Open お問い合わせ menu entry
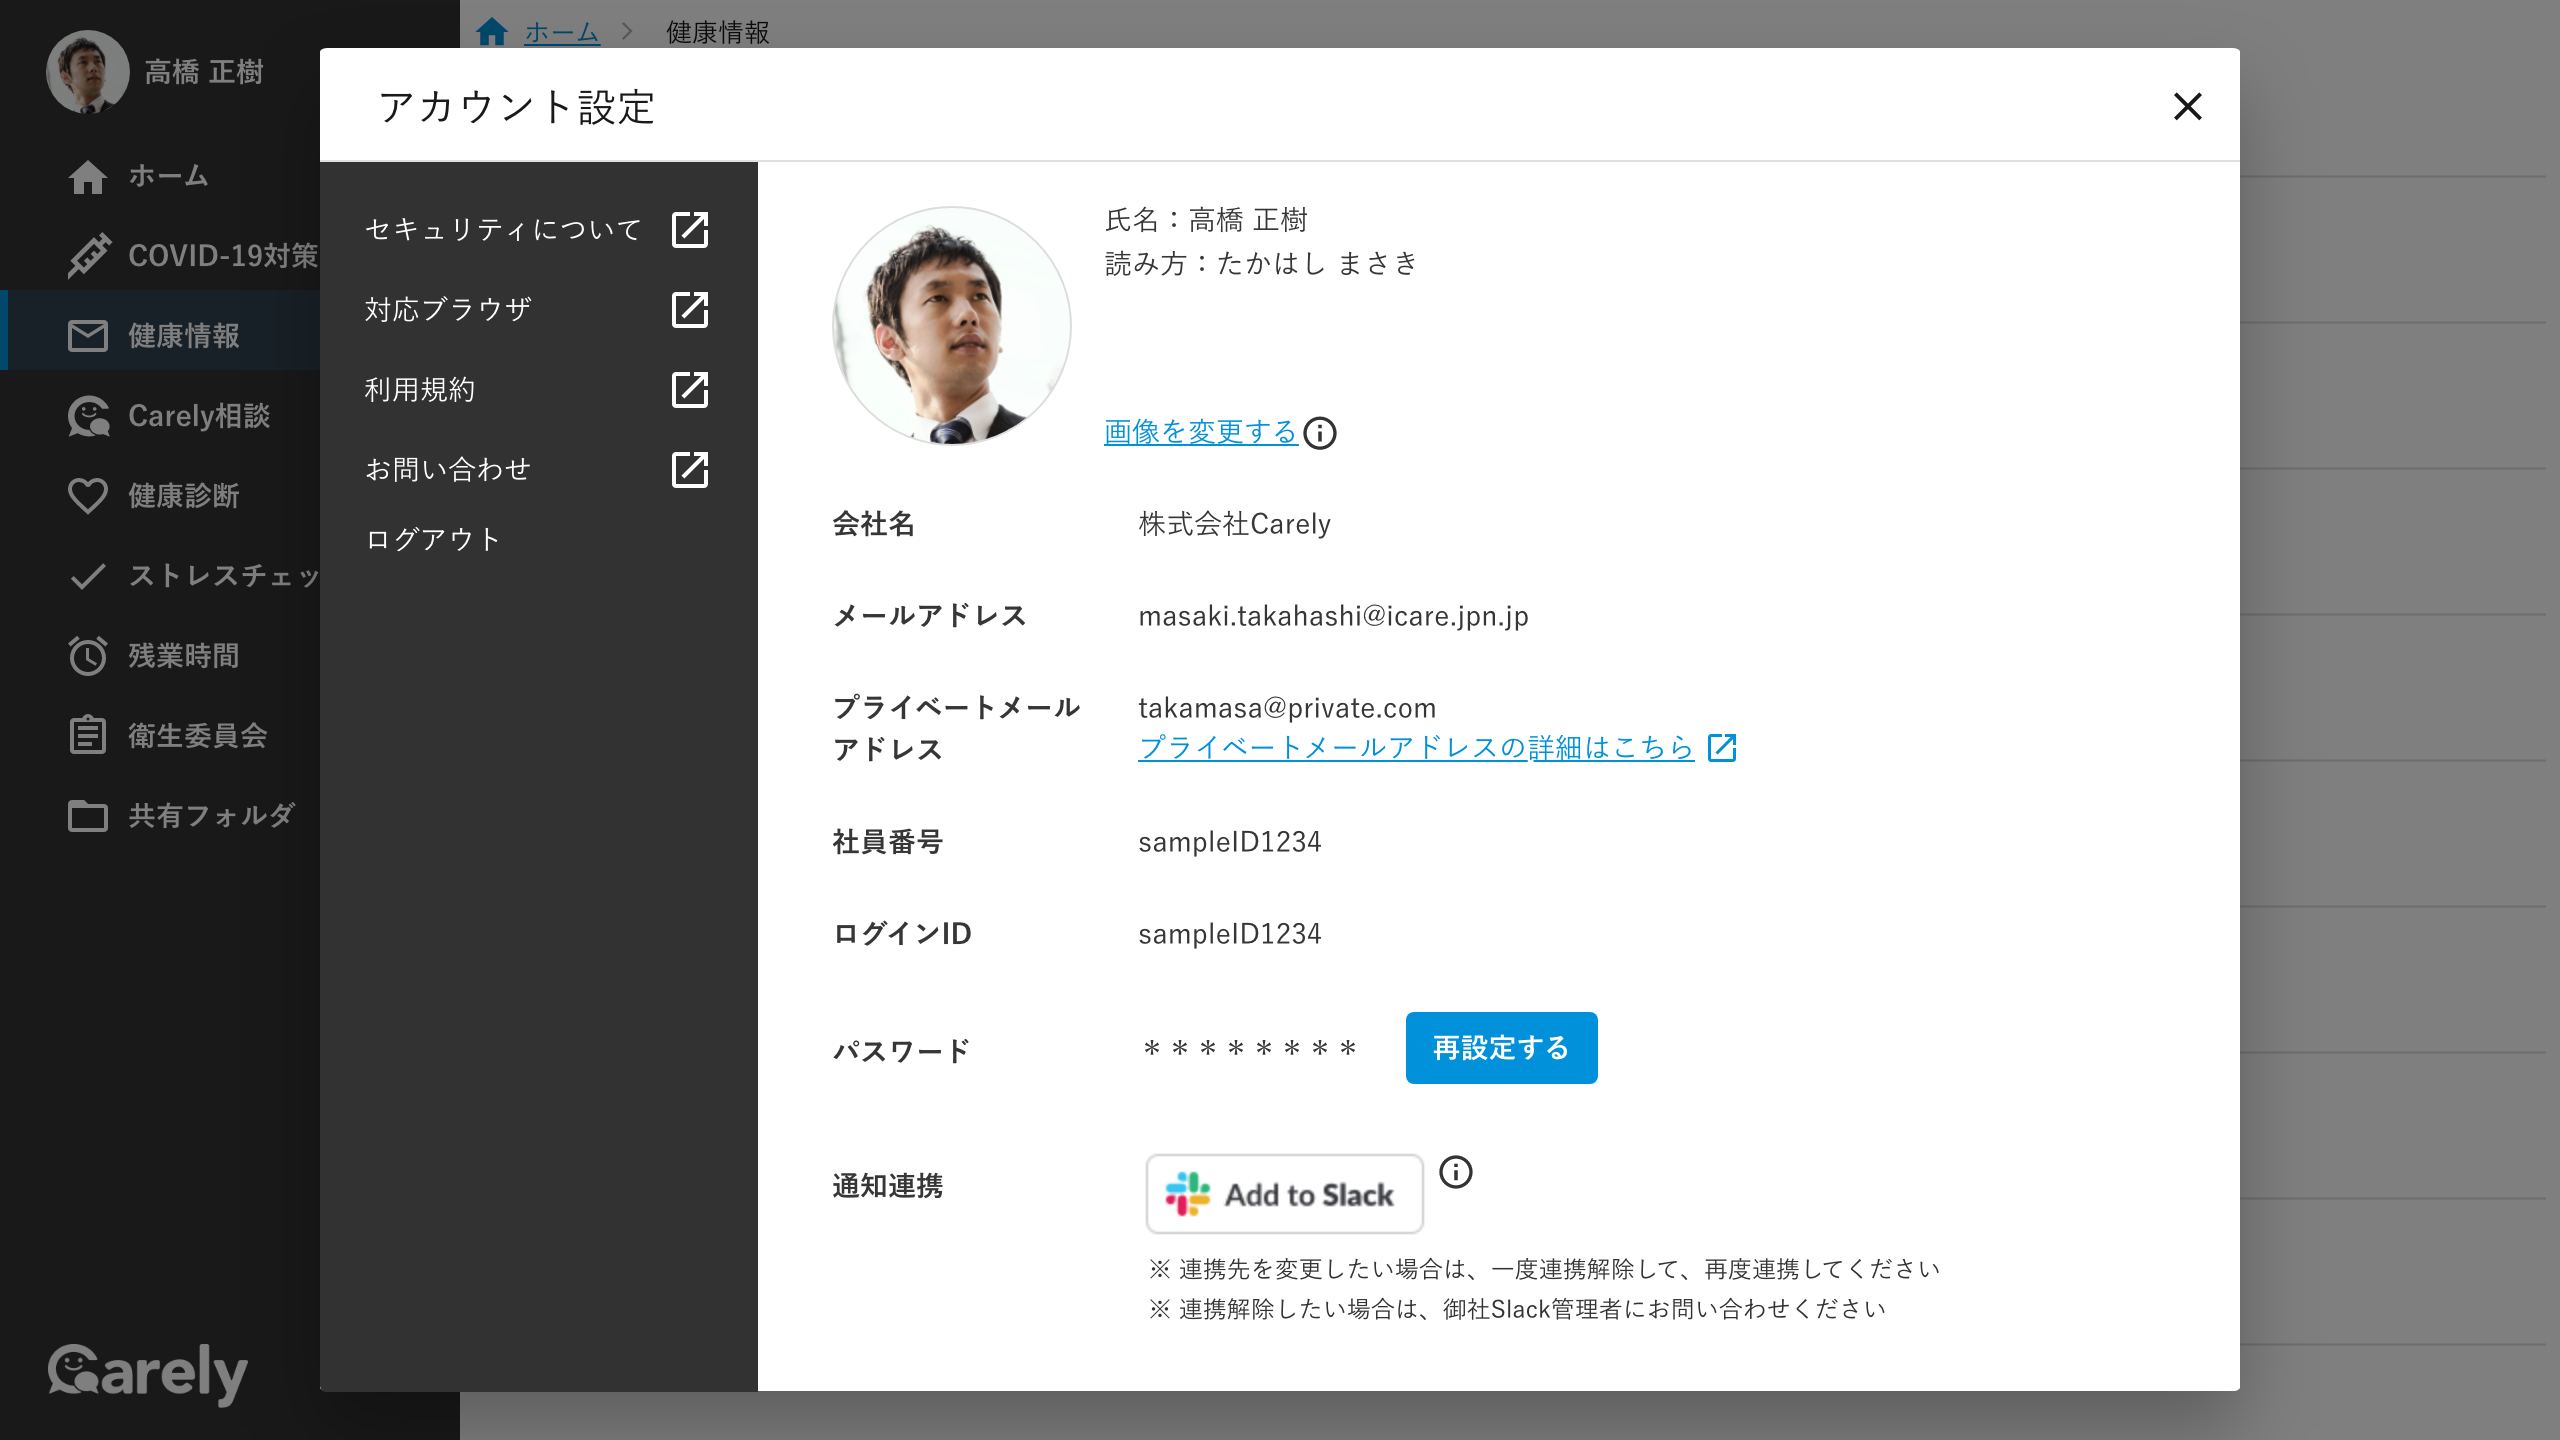The width and height of the screenshot is (2560, 1440). [447, 470]
